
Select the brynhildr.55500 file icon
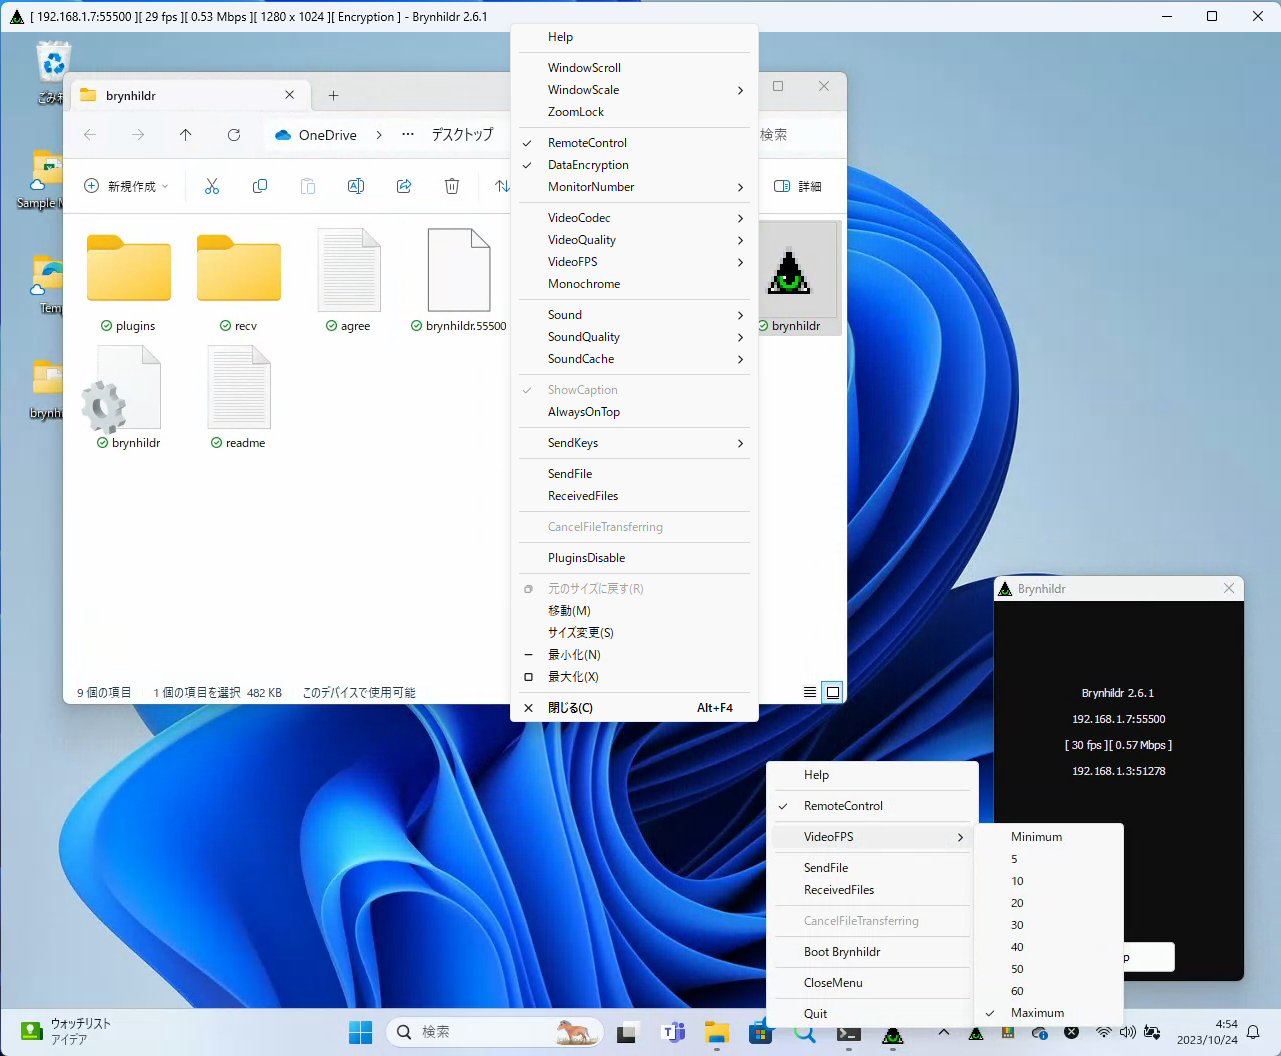click(x=459, y=270)
